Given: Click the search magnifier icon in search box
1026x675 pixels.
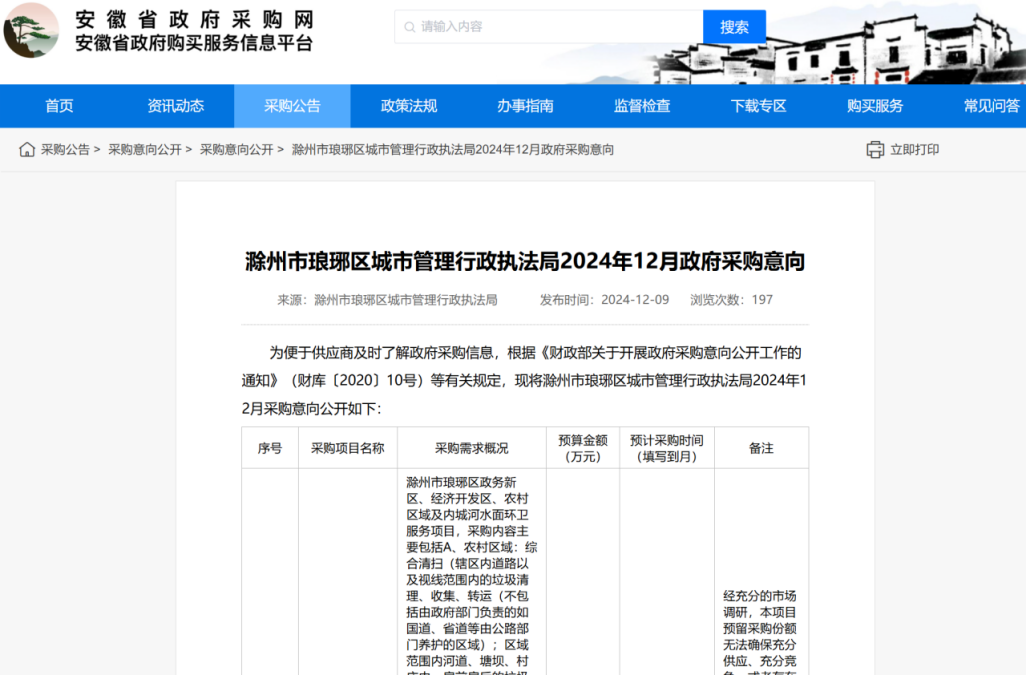Looking at the screenshot, I should coord(410,27).
